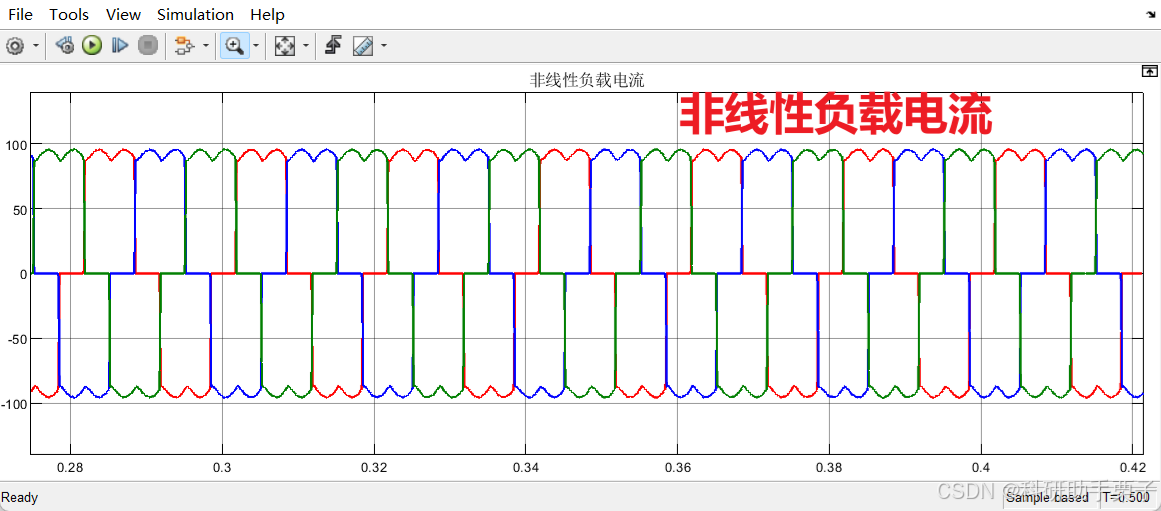Image resolution: width=1161 pixels, height=511 pixels.
Task: Click the 0.38 x-axis tick label
Action: 829,468
